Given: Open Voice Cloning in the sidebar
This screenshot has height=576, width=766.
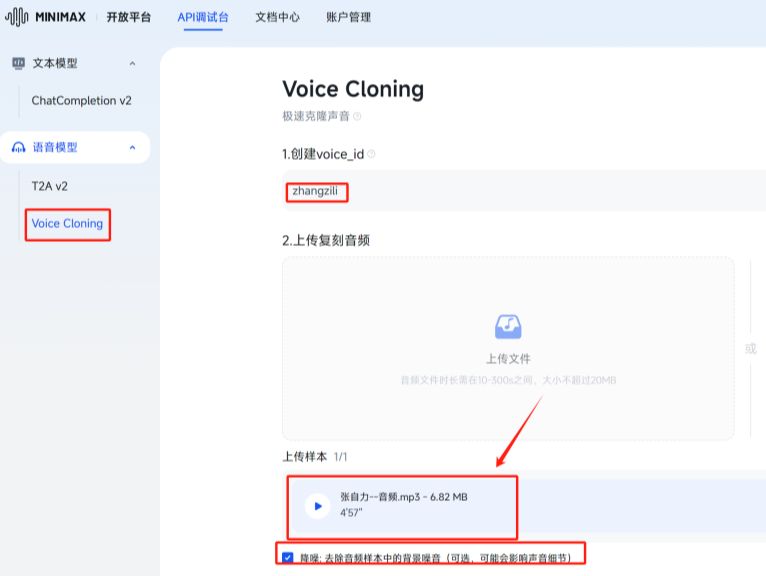Looking at the screenshot, I should [67, 224].
